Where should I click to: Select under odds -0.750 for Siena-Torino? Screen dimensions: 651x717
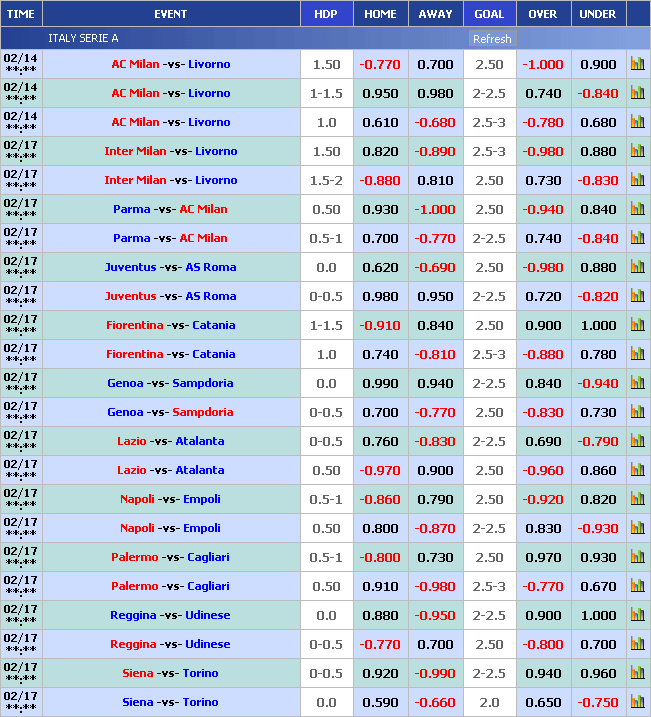[598, 702]
